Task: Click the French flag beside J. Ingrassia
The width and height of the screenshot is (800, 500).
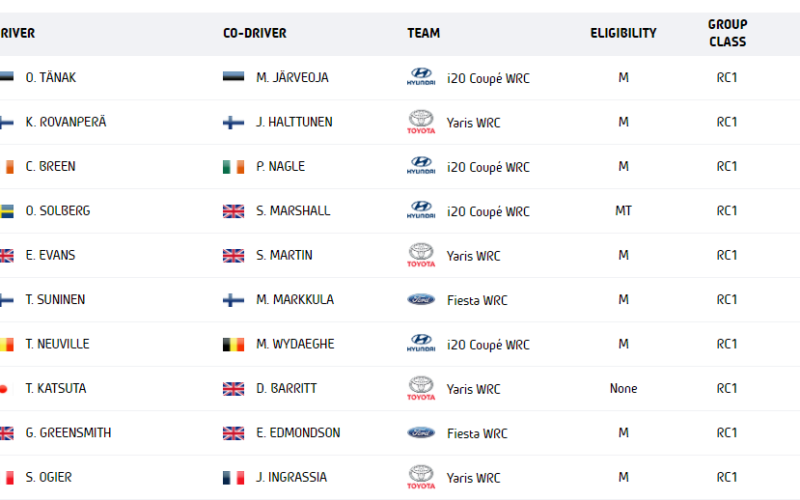Action: pyautogui.click(x=233, y=478)
